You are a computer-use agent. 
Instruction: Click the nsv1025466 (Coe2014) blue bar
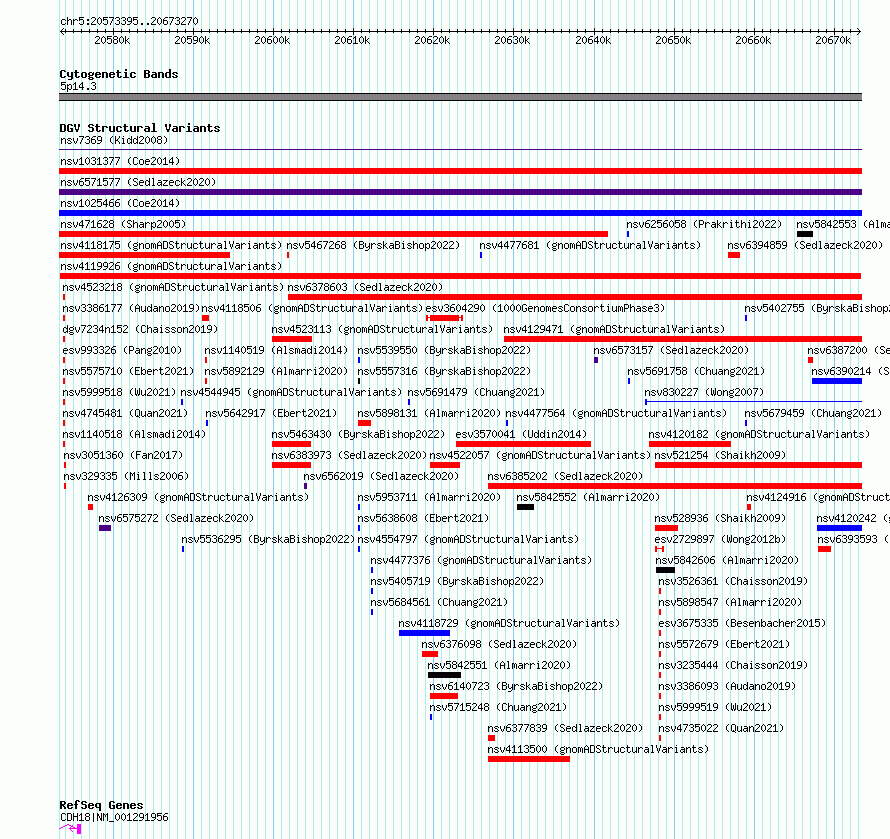coord(460,213)
